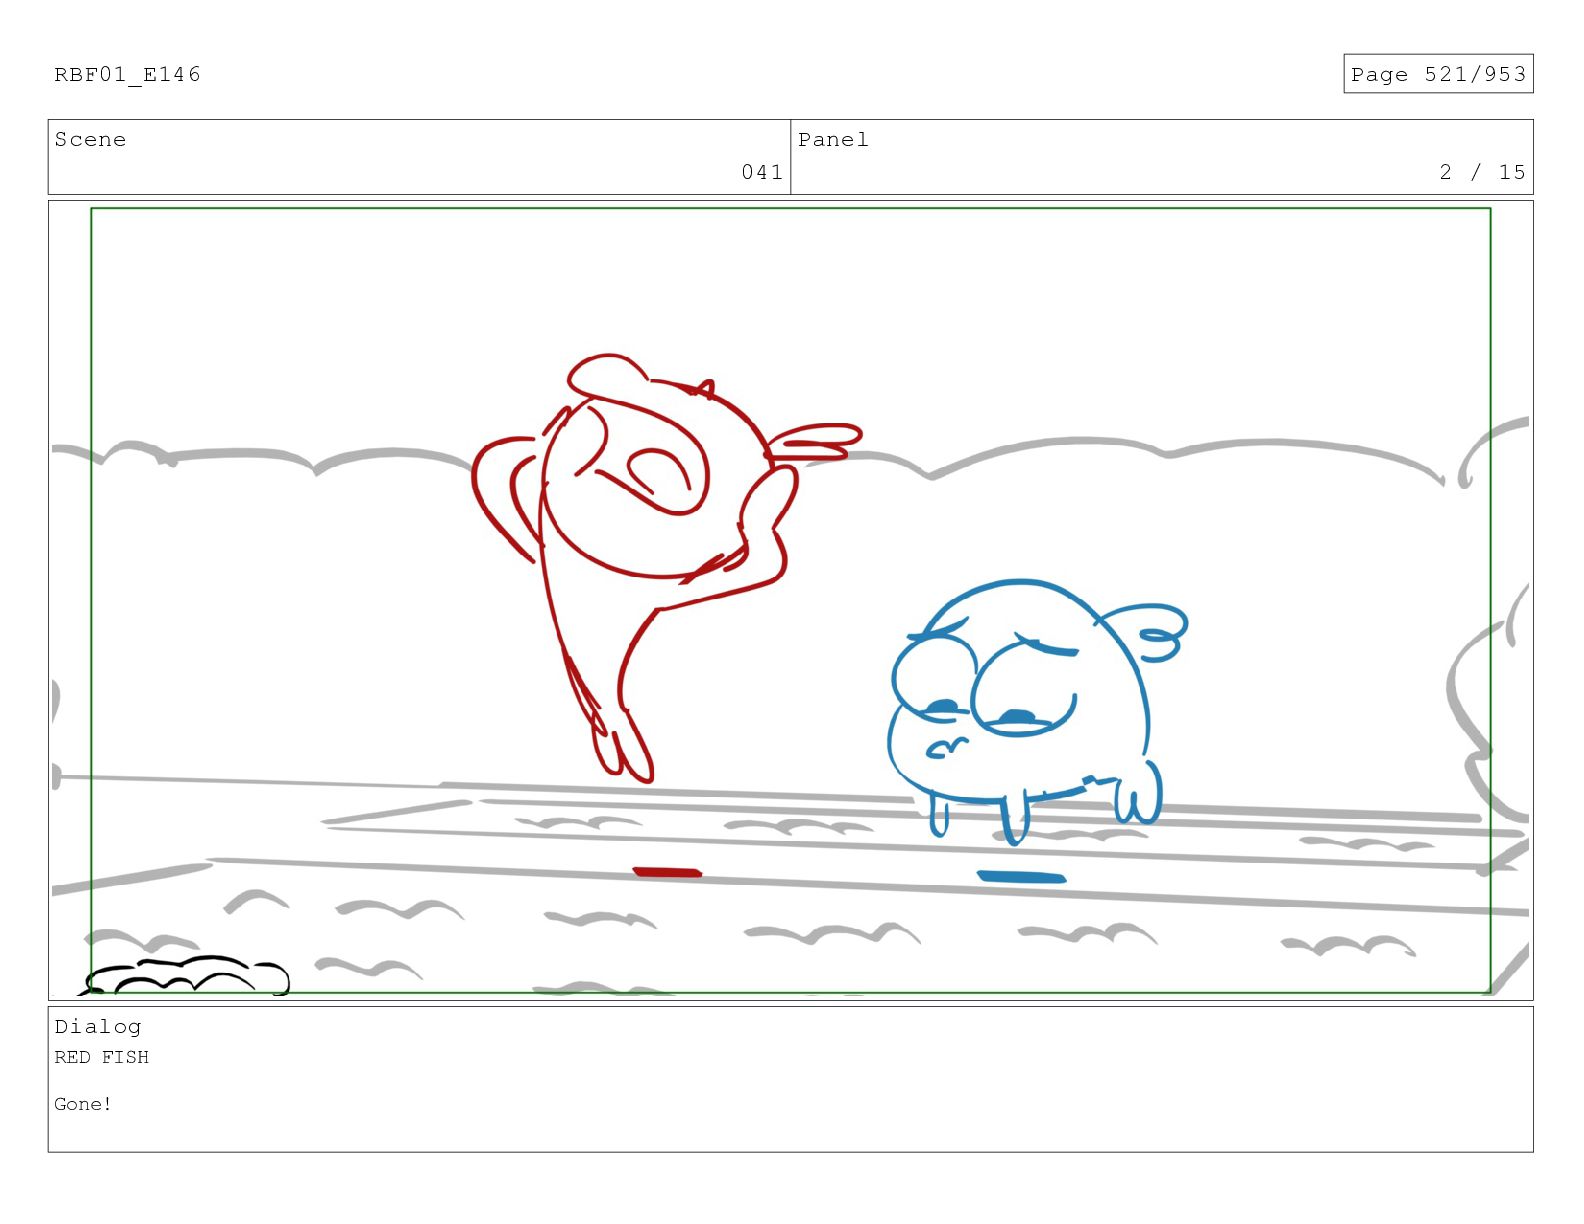Click panel count 2 / 15

(1482, 172)
